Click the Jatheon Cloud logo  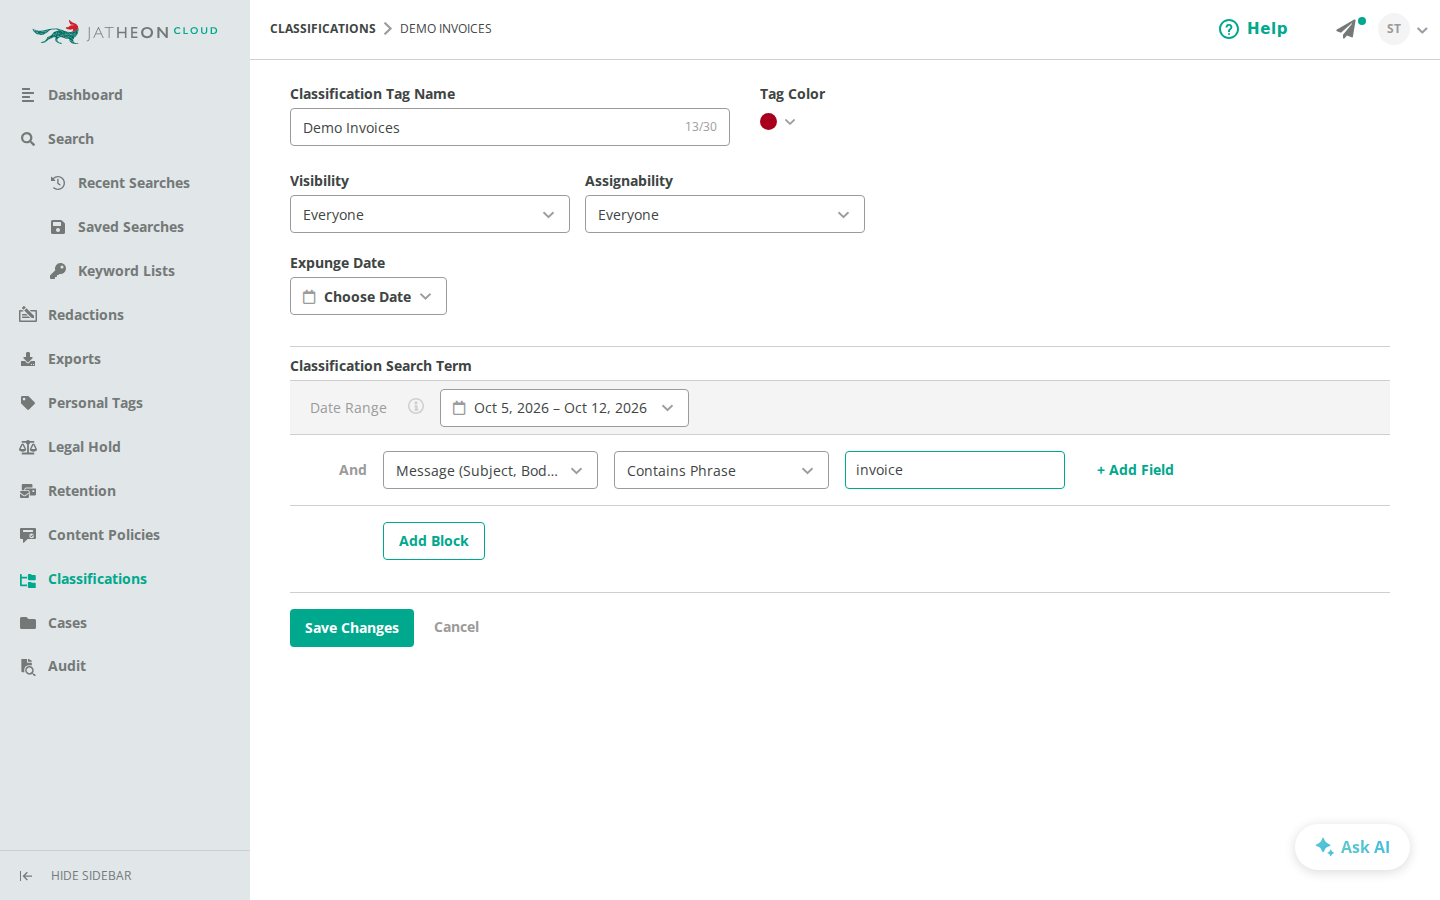point(125,32)
